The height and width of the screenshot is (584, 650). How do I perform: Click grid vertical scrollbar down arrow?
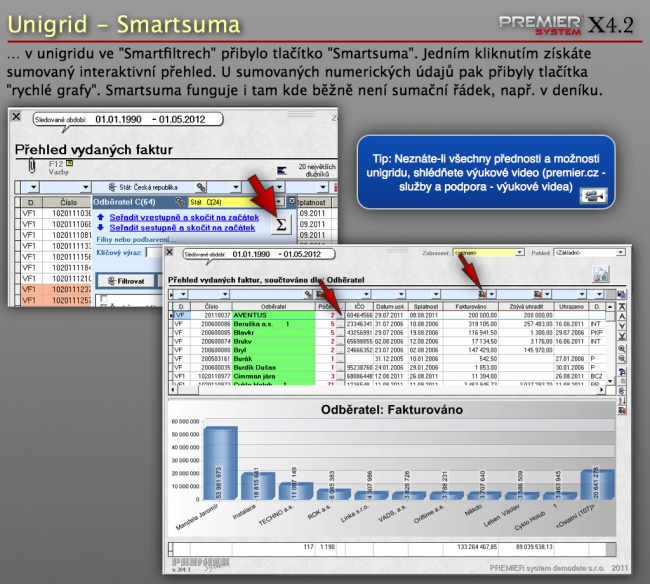(x=610, y=381)
